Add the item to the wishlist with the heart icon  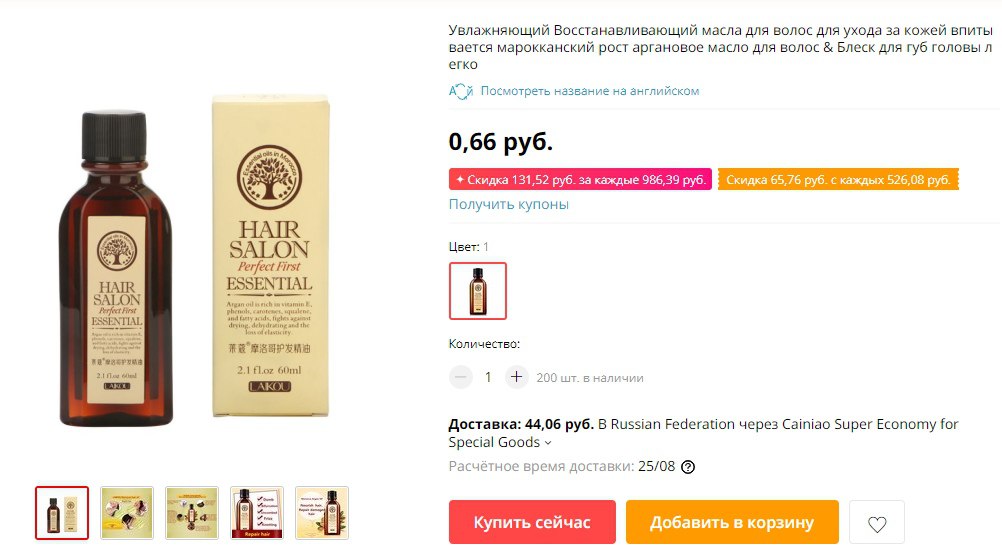877,522
